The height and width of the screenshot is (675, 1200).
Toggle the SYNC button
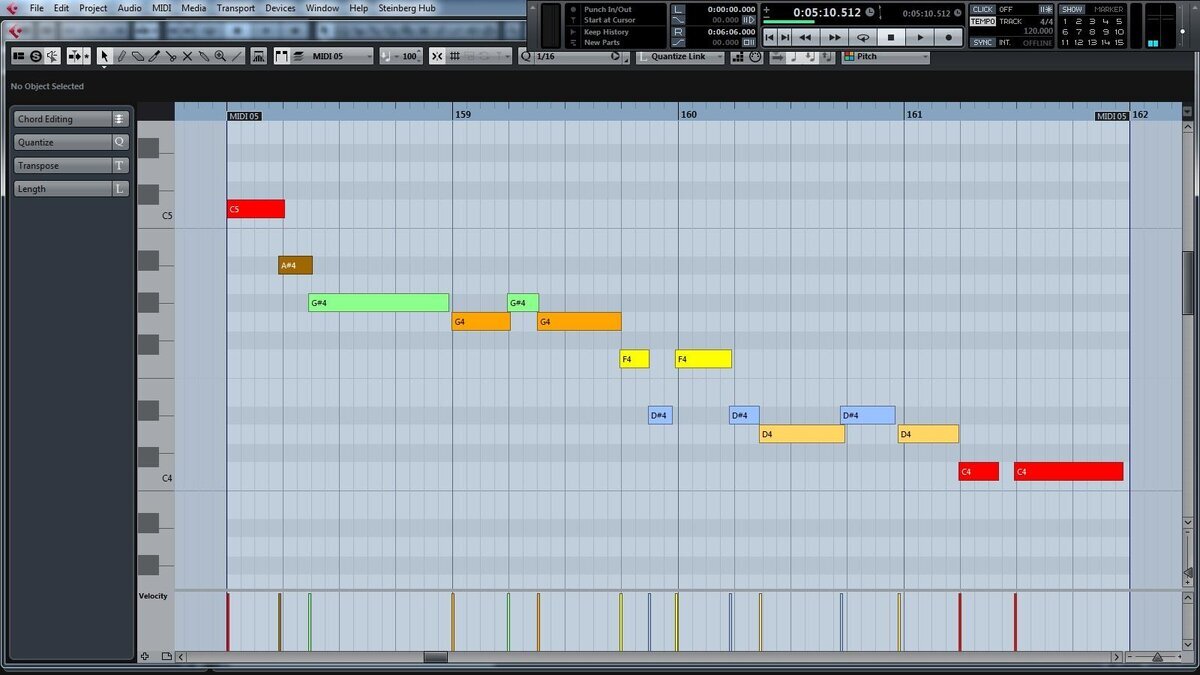[983, 42]
